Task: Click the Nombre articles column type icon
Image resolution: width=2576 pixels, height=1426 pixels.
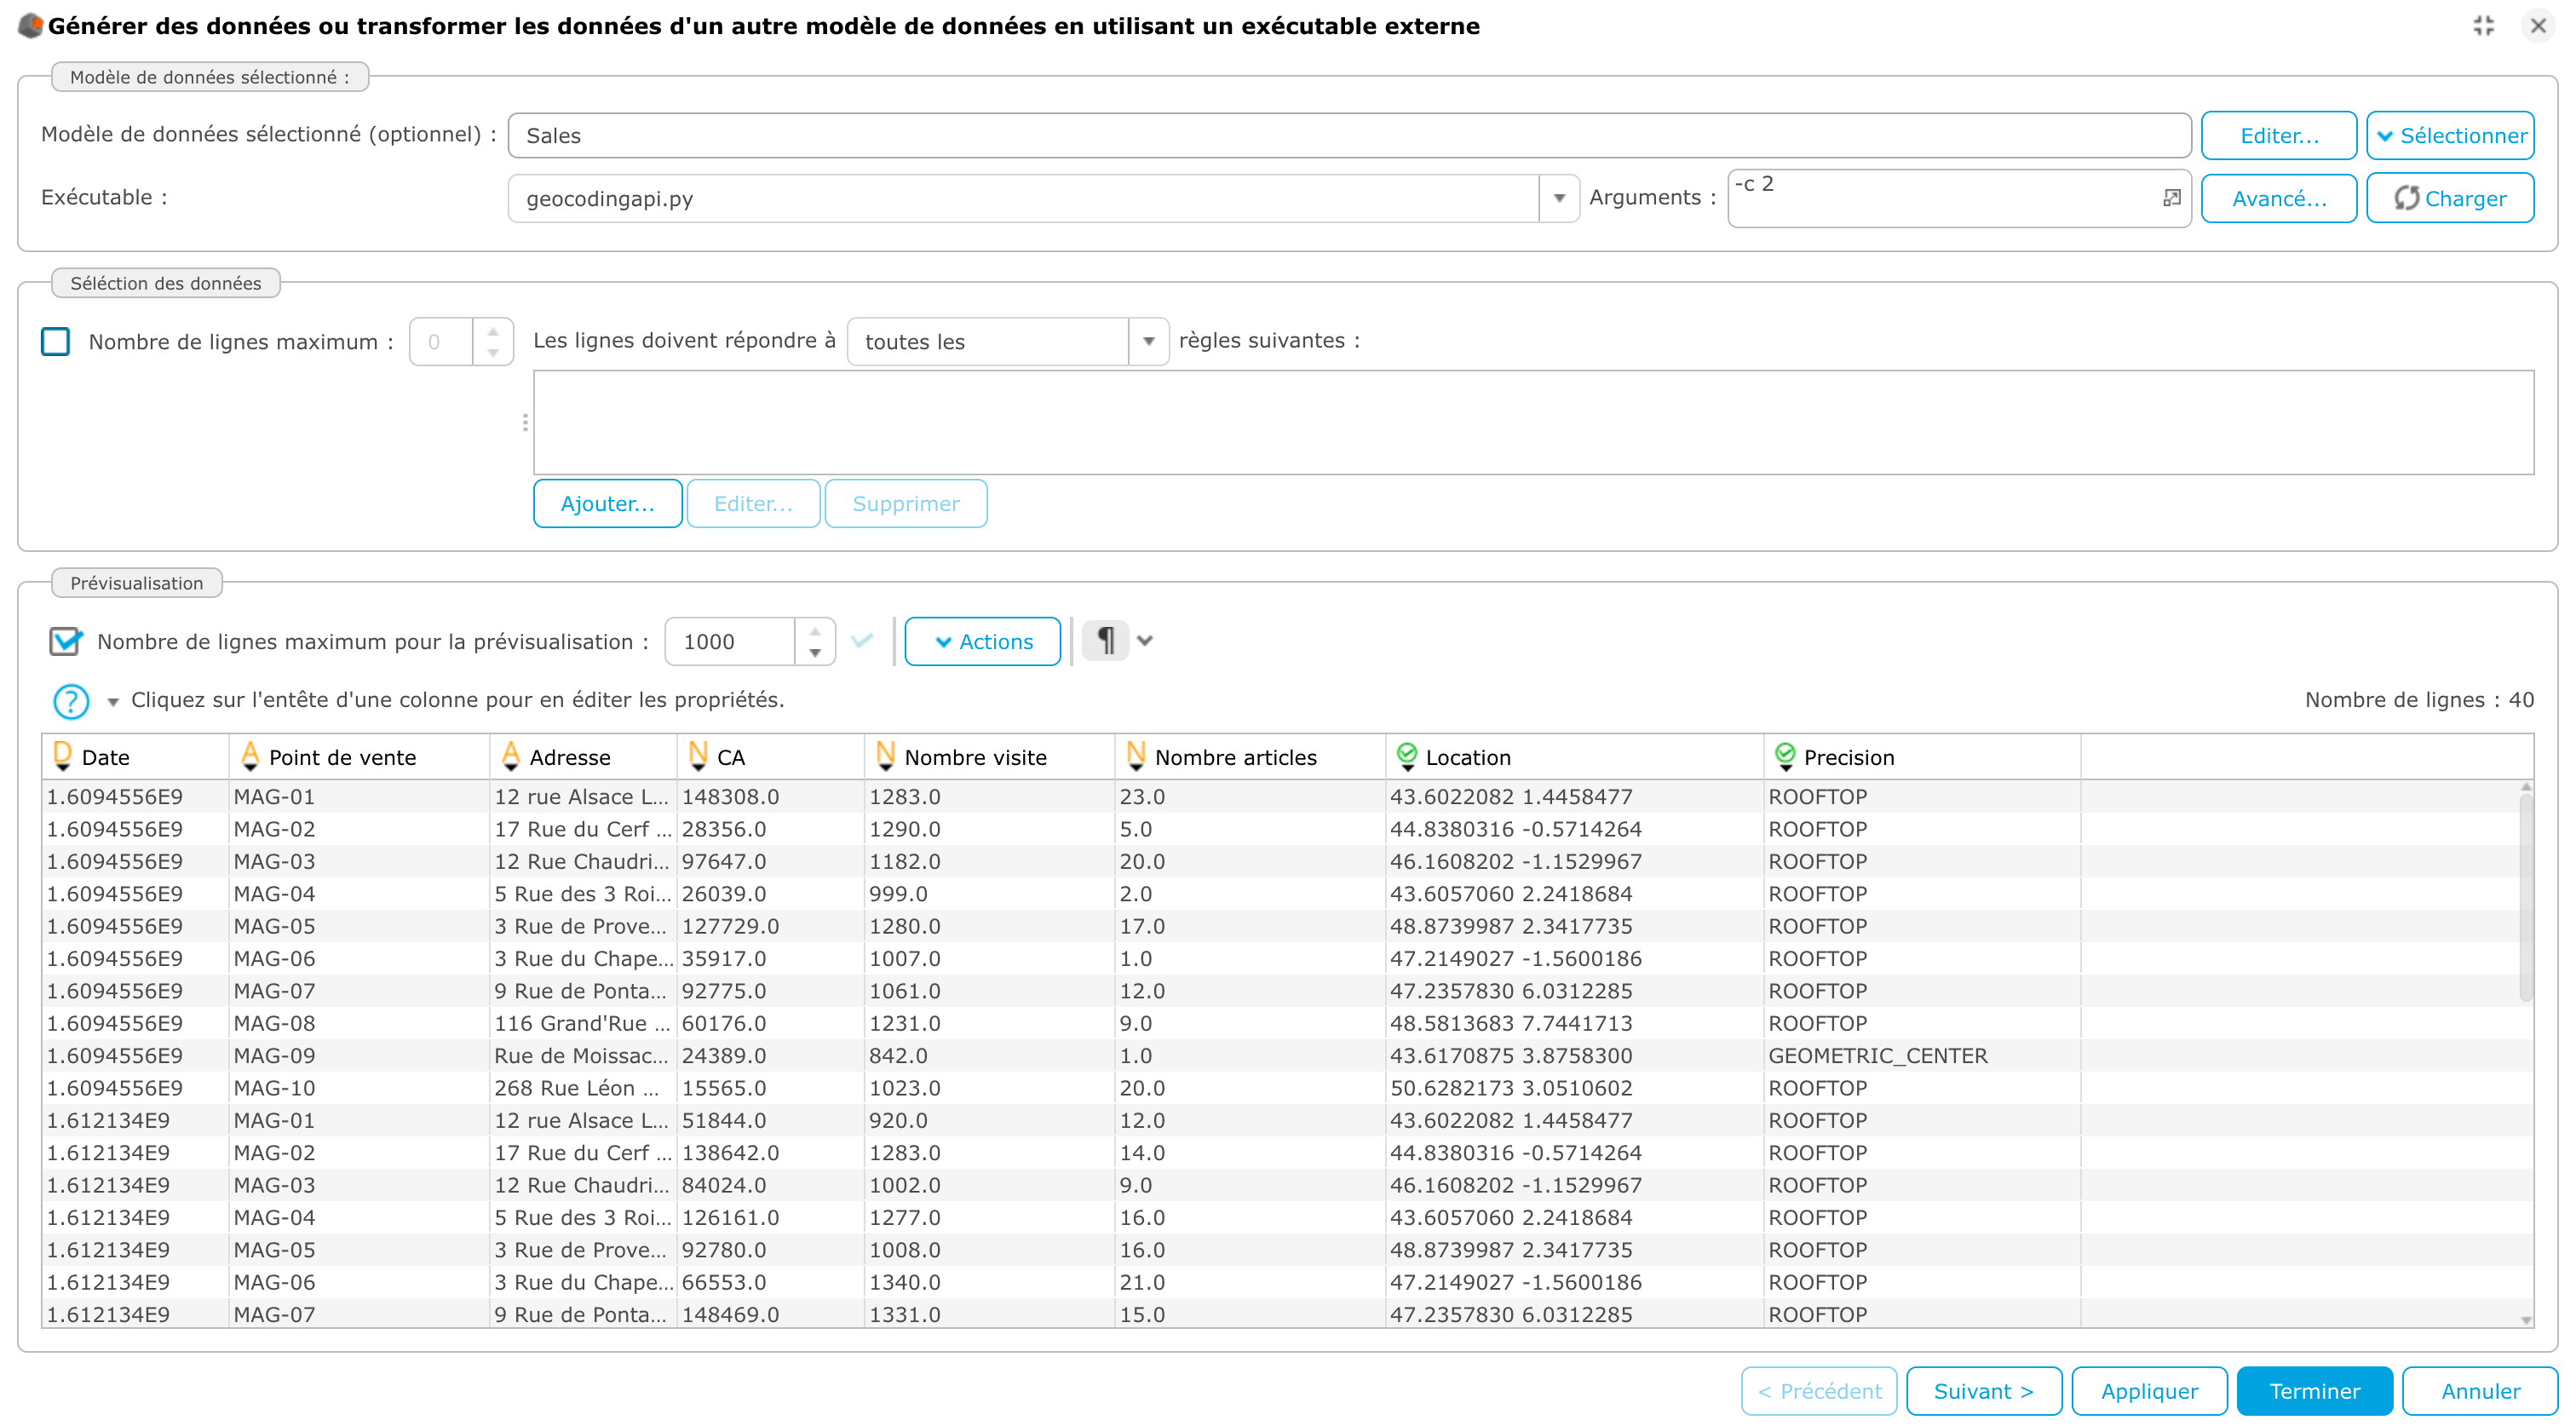Action: [x=1136, y=756]
